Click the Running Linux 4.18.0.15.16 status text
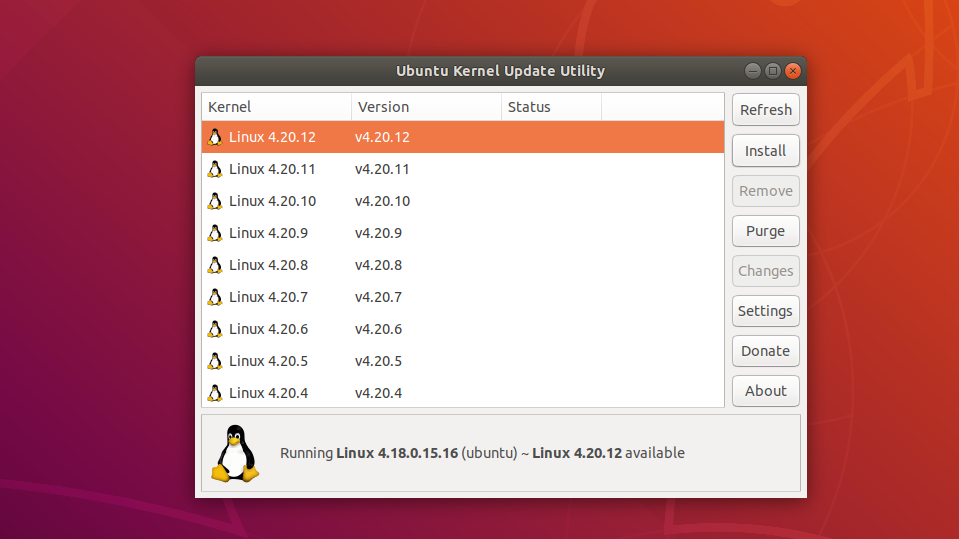Viewport: 959px width, 539px height. (x=482, y=453)
